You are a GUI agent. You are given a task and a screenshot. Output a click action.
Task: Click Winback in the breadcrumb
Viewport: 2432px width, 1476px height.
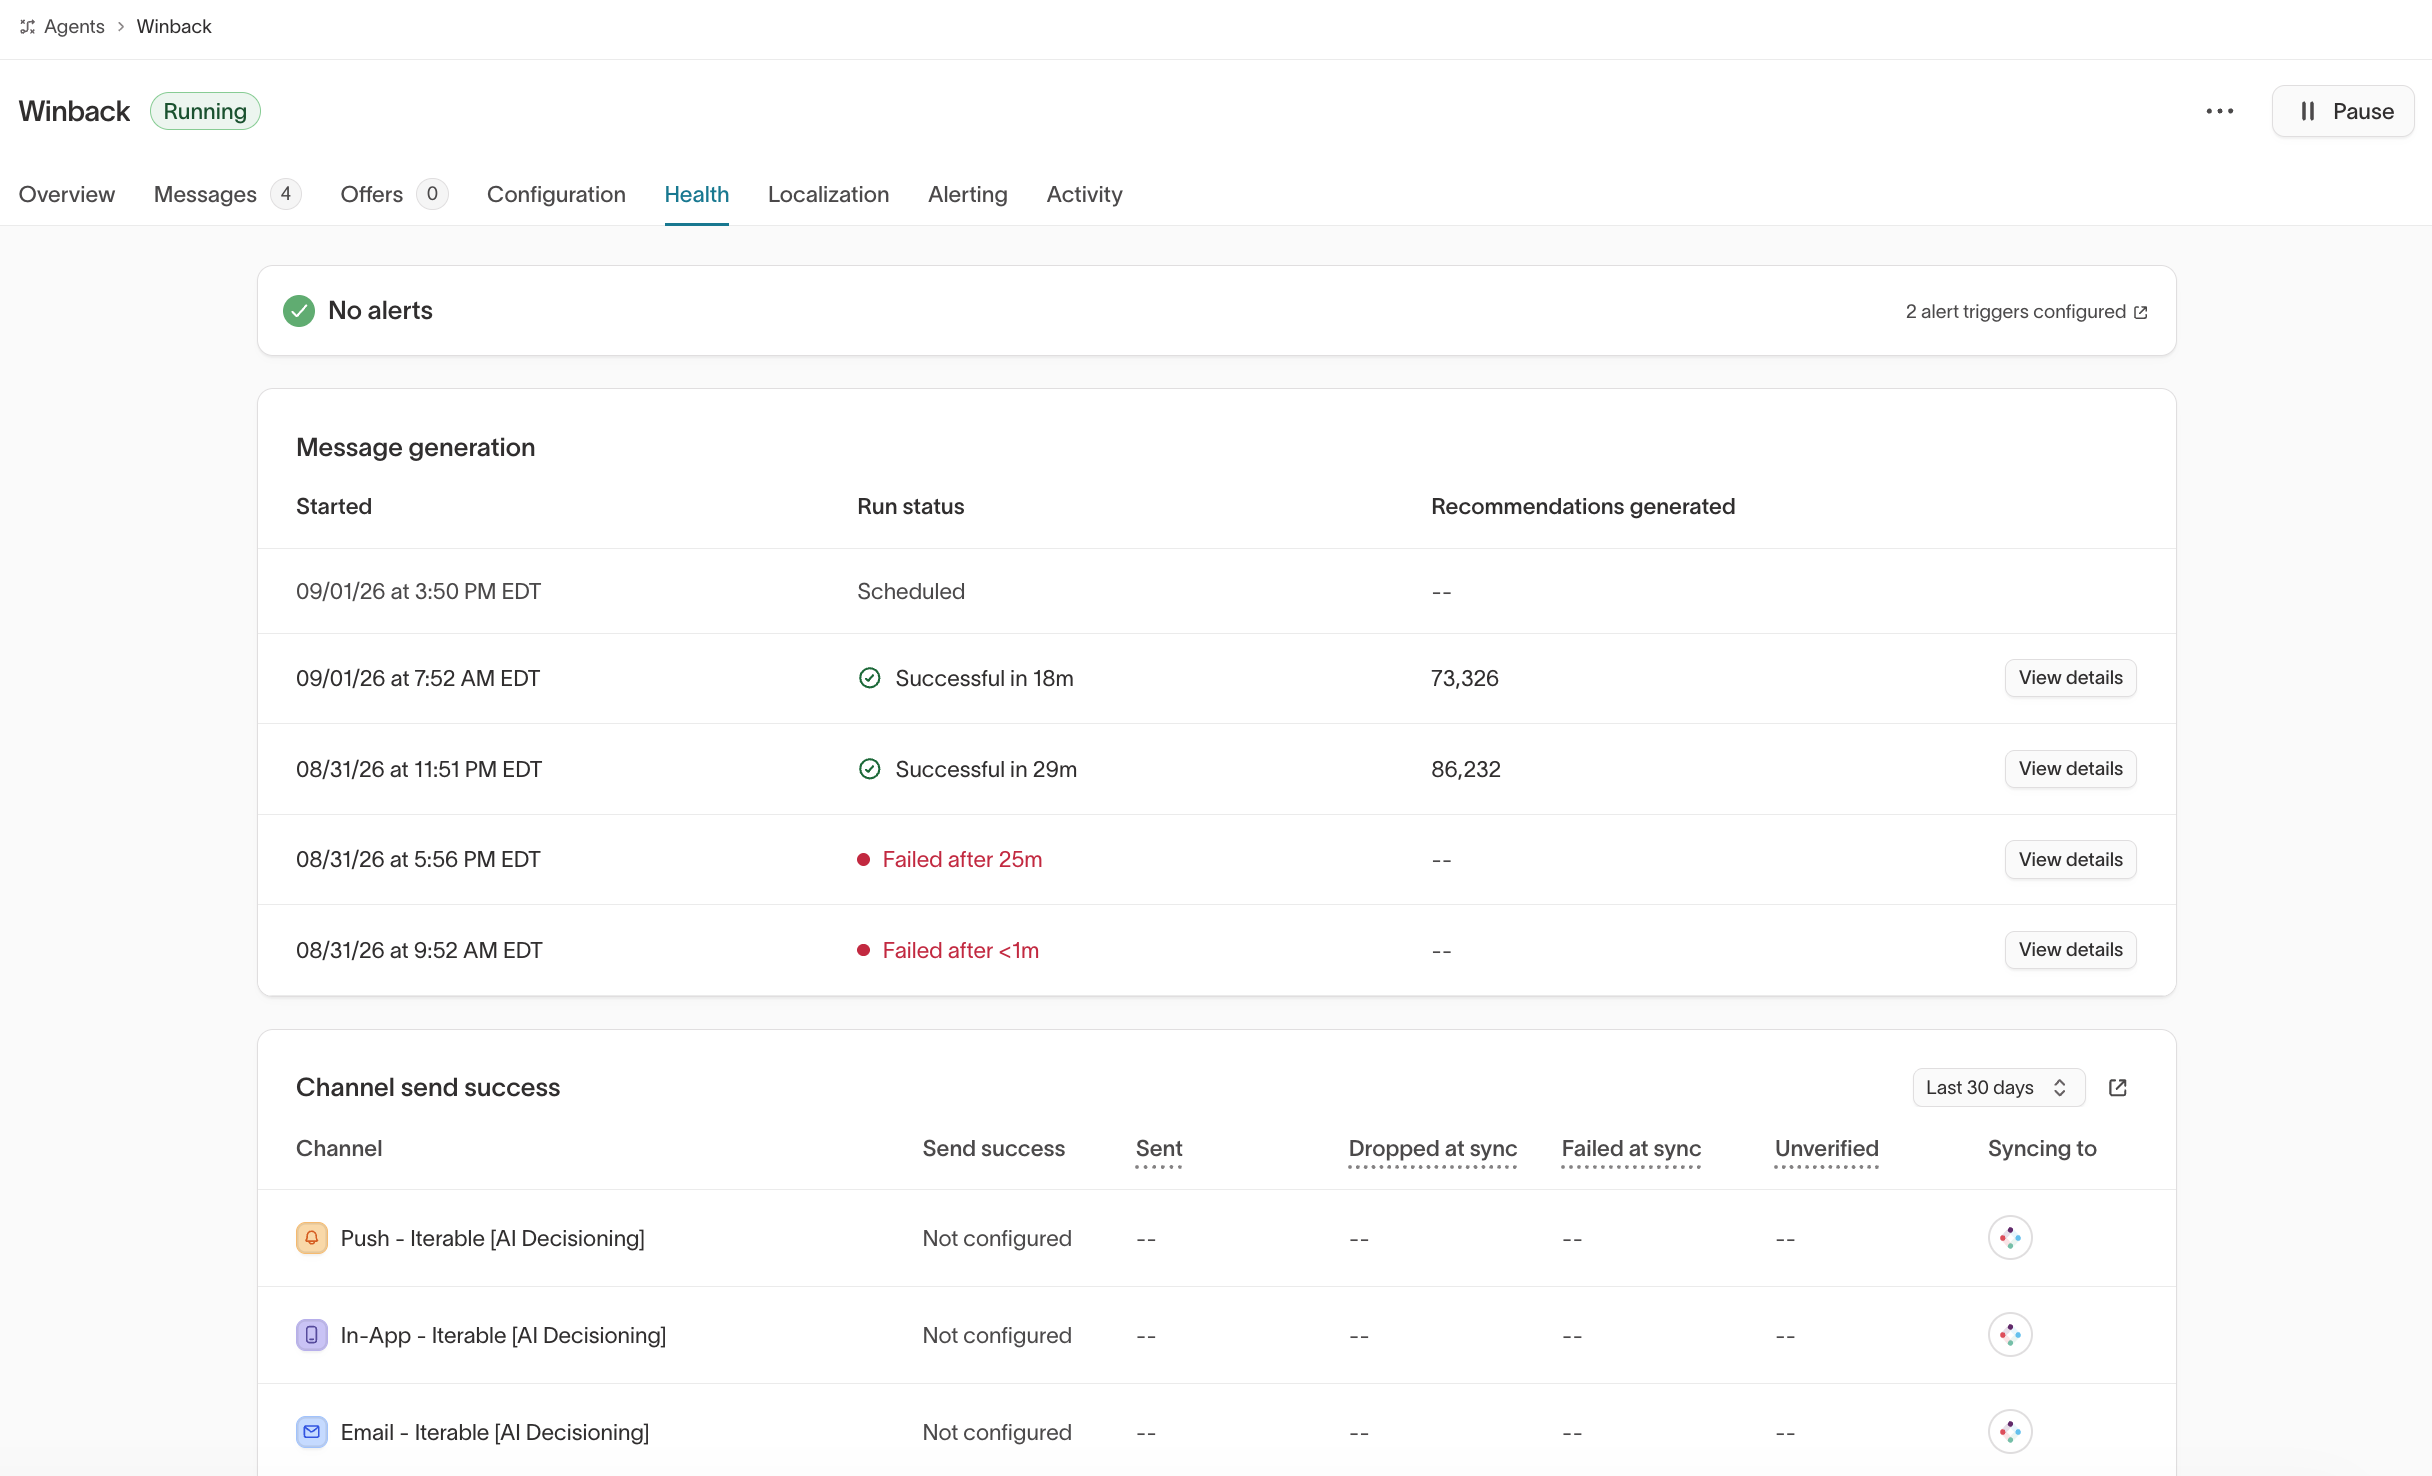(x=174, y=27)
